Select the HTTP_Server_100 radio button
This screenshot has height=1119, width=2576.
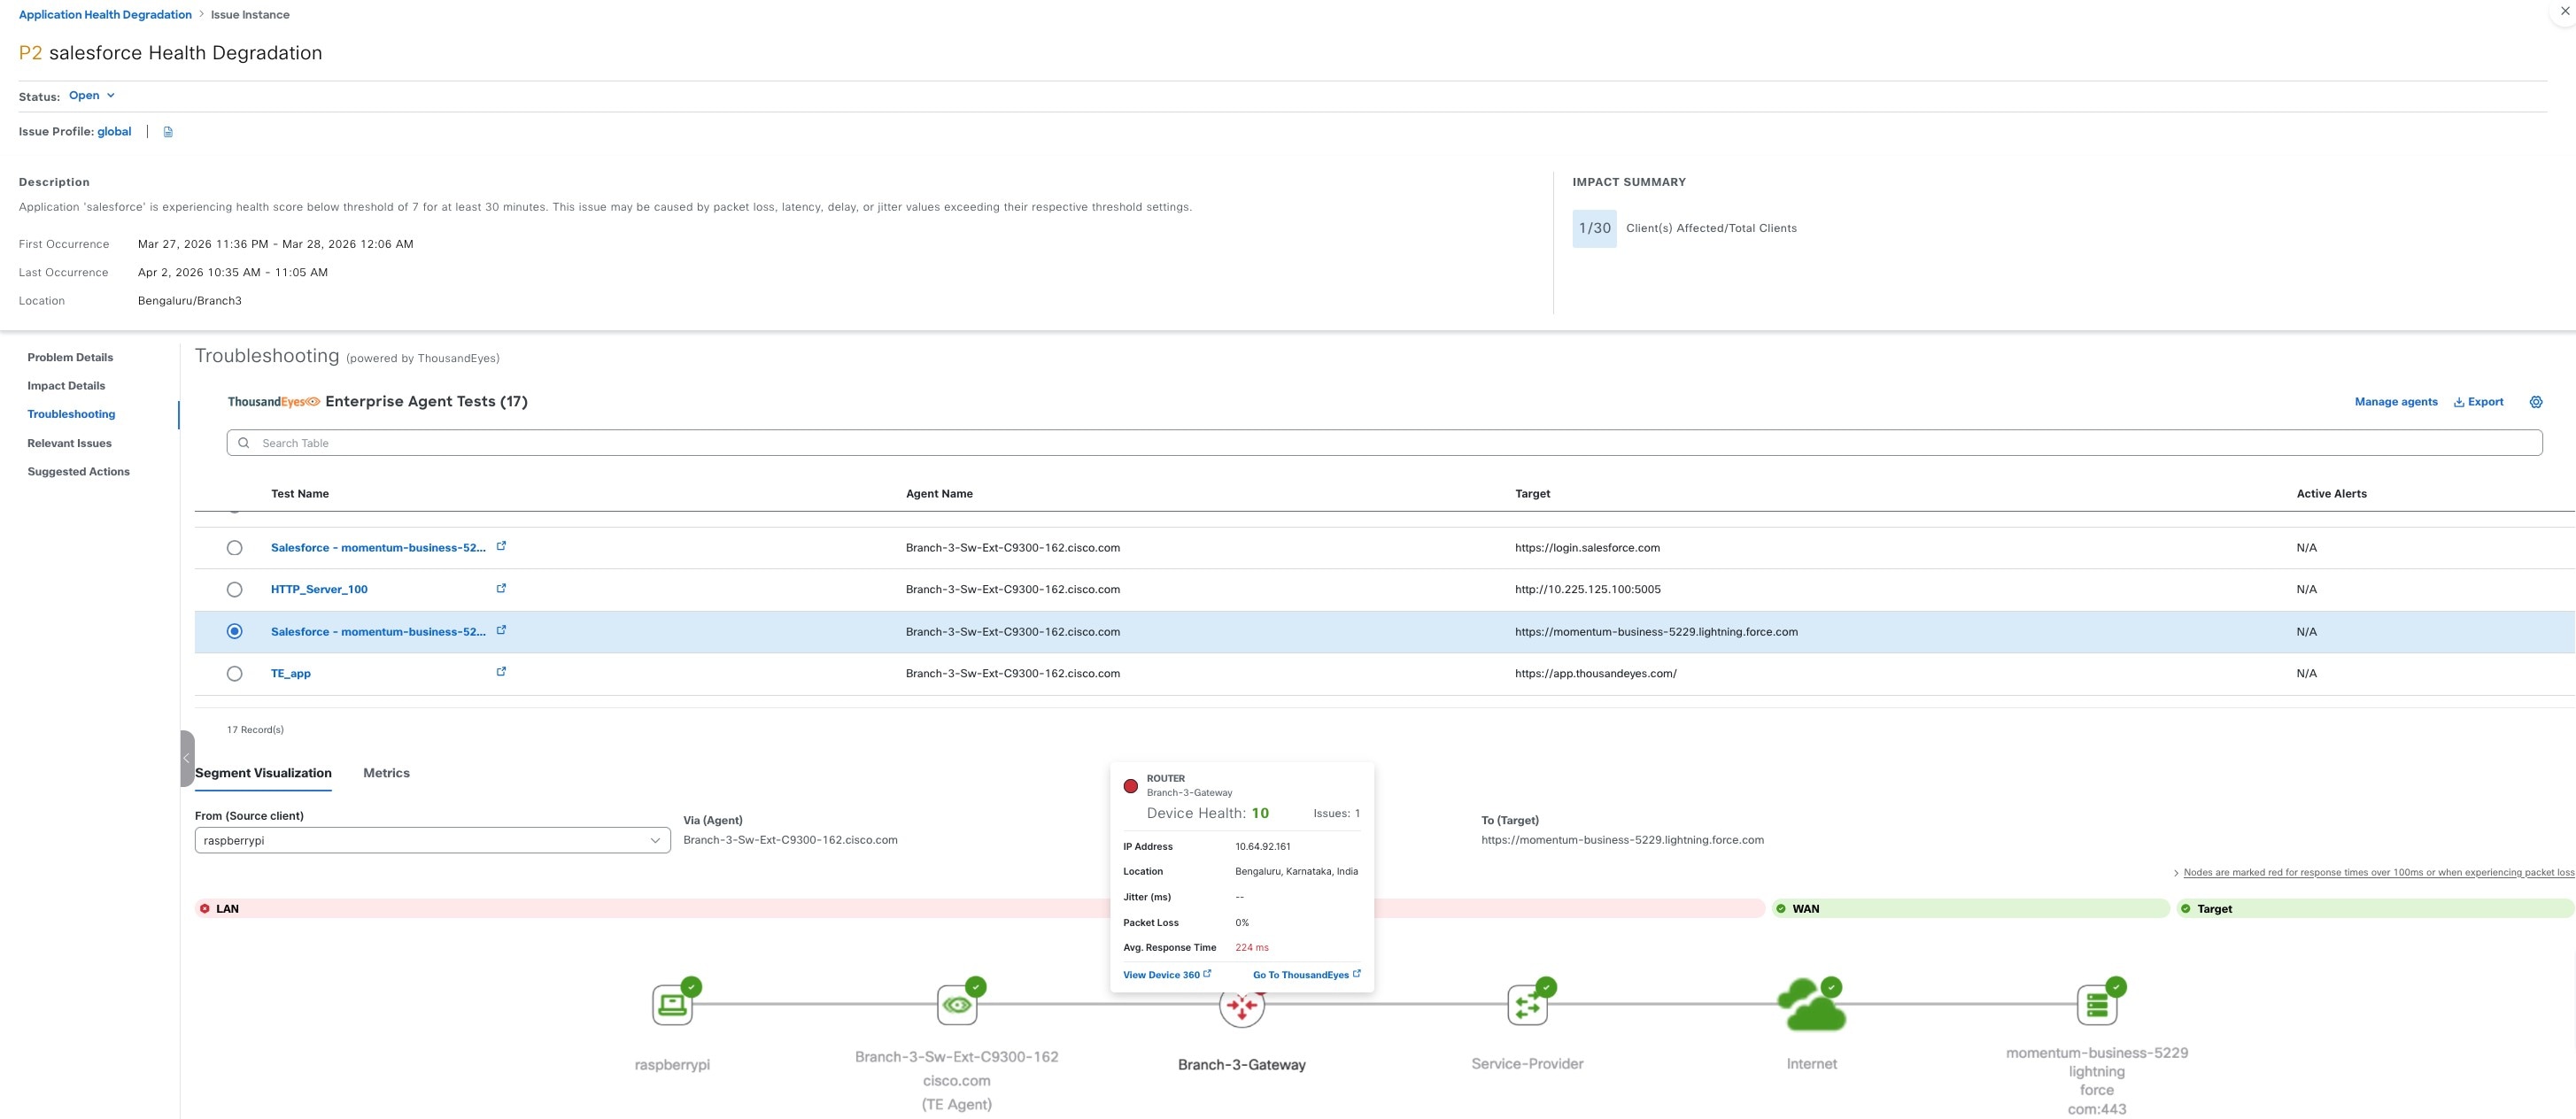pos(234,590)
